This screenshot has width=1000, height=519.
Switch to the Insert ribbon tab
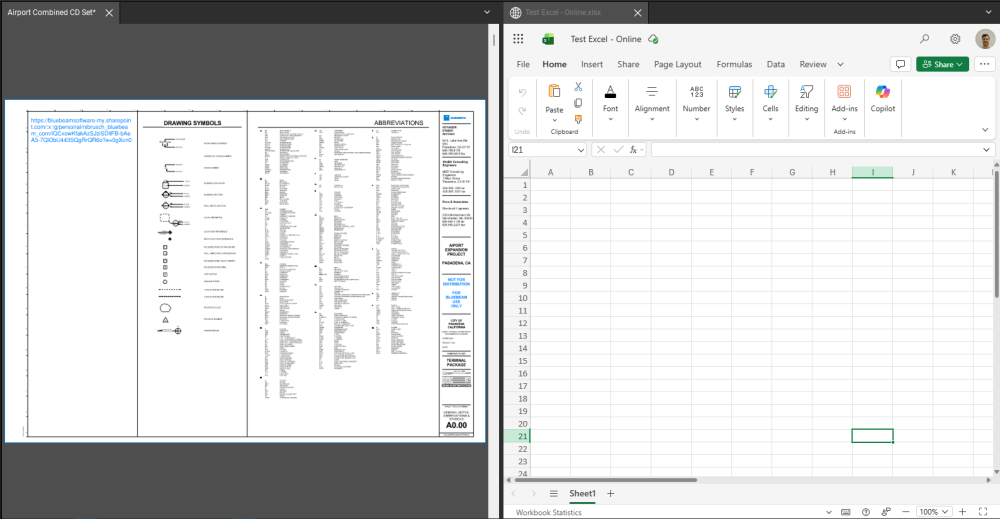tap(592, 64)
